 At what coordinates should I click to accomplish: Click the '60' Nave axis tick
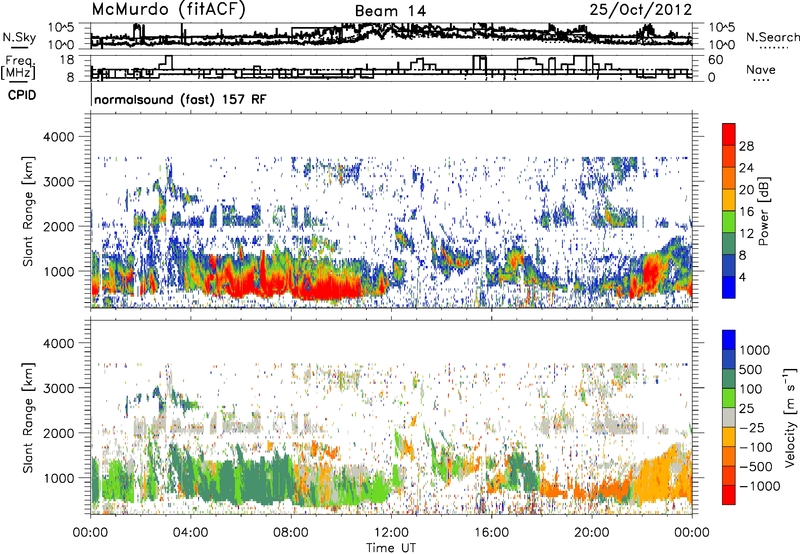(716, 60)
